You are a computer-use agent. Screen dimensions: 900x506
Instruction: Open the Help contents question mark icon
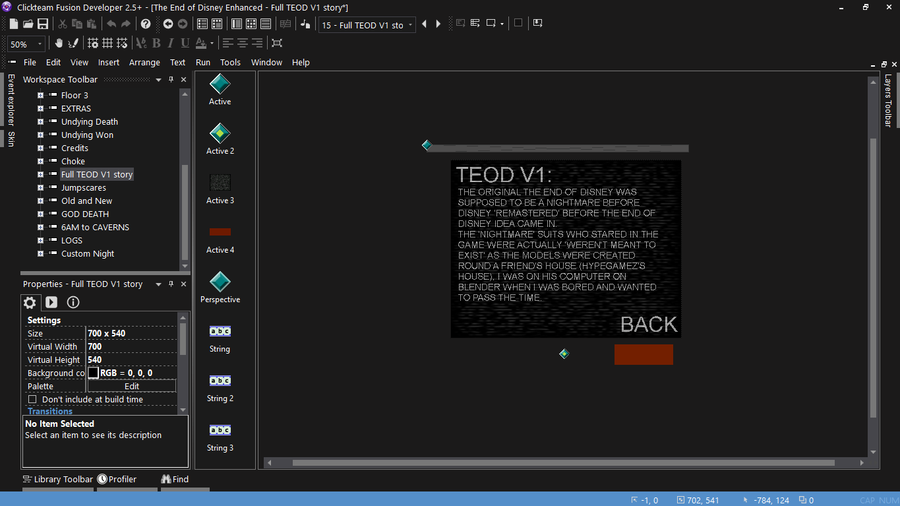146,24
